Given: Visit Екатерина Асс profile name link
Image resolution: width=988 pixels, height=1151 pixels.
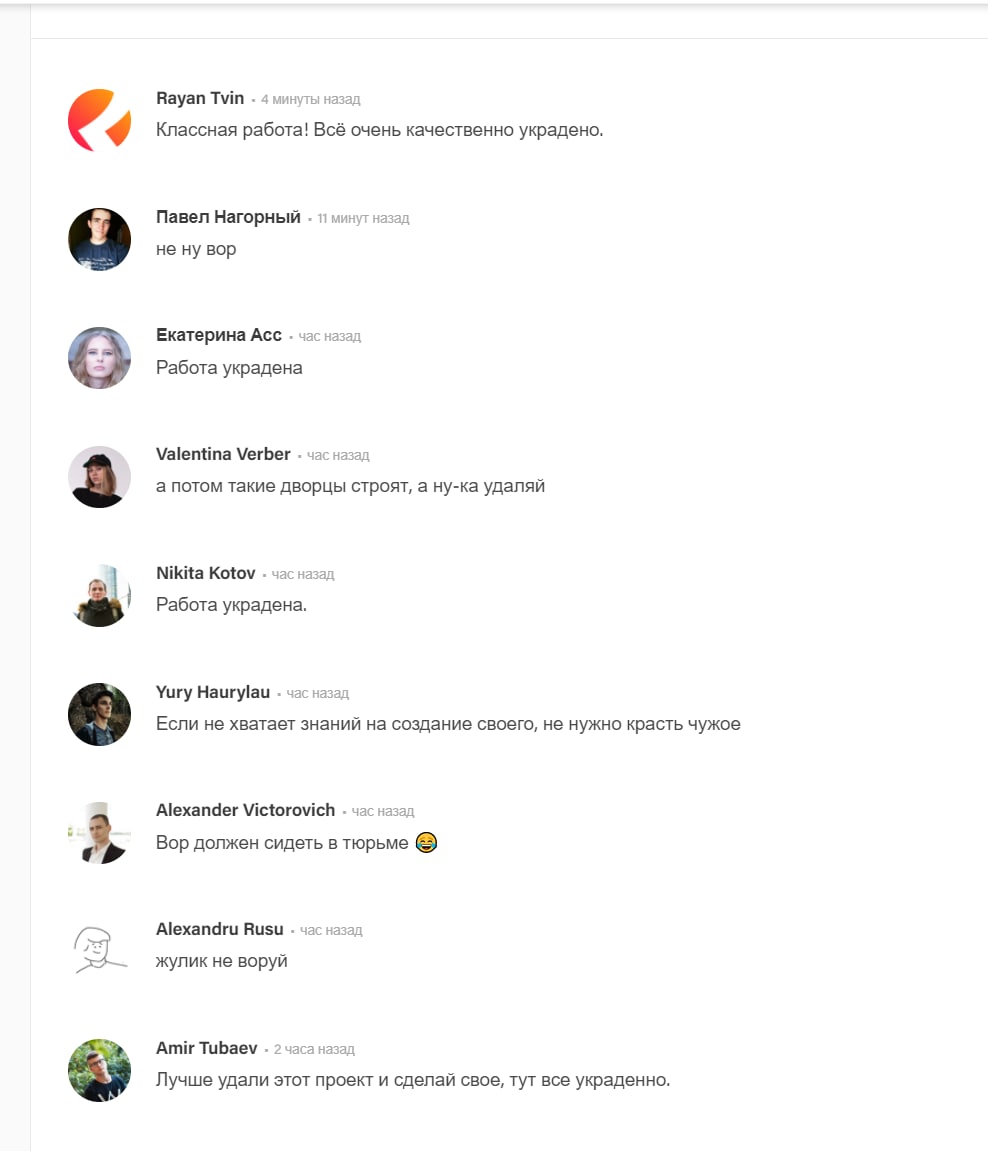Looking at the screenshot, I should 219,335.
